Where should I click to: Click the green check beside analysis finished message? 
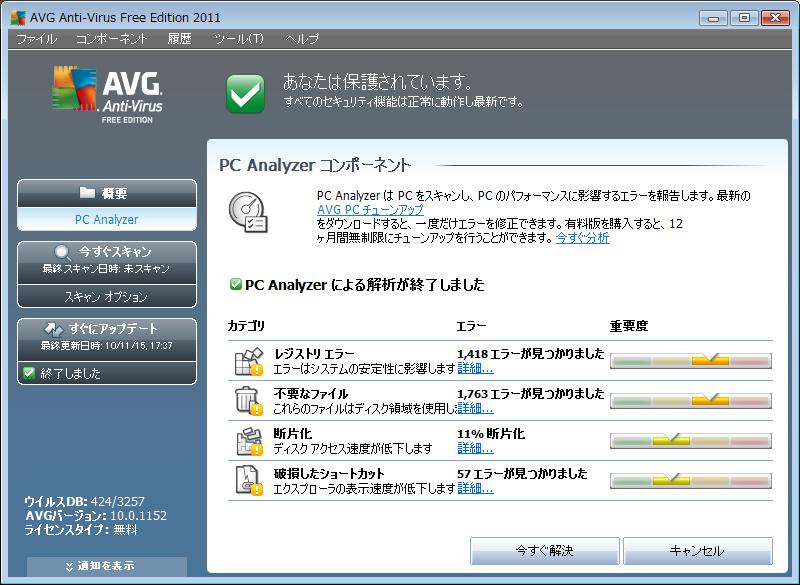coord(235,284)
